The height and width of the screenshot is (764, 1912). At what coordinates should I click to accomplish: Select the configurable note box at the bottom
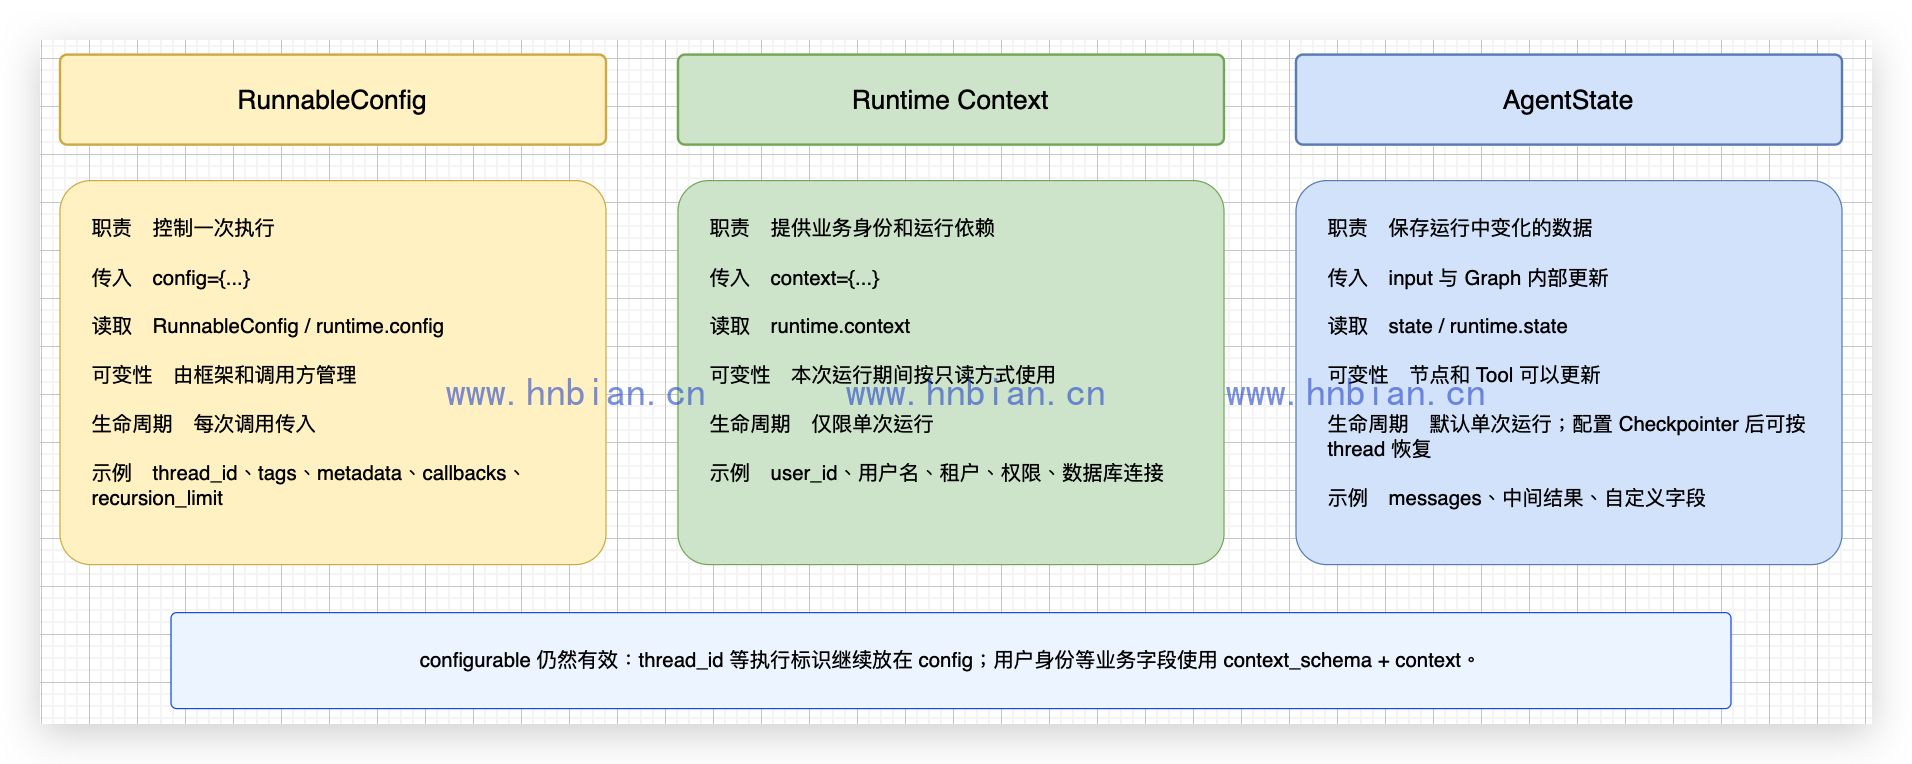click(x=951, y=661)
